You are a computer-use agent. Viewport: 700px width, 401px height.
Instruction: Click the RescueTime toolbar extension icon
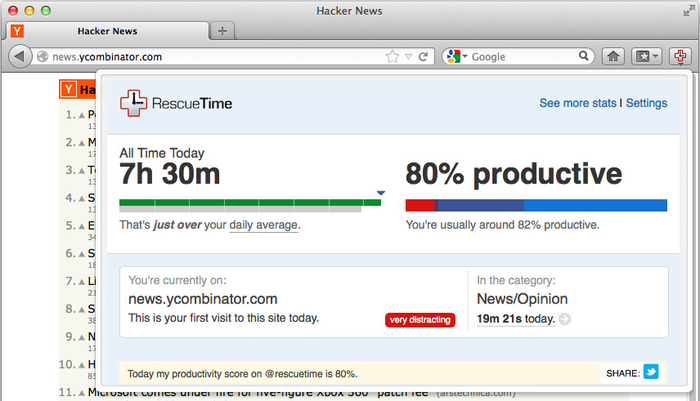click(679, 57)
